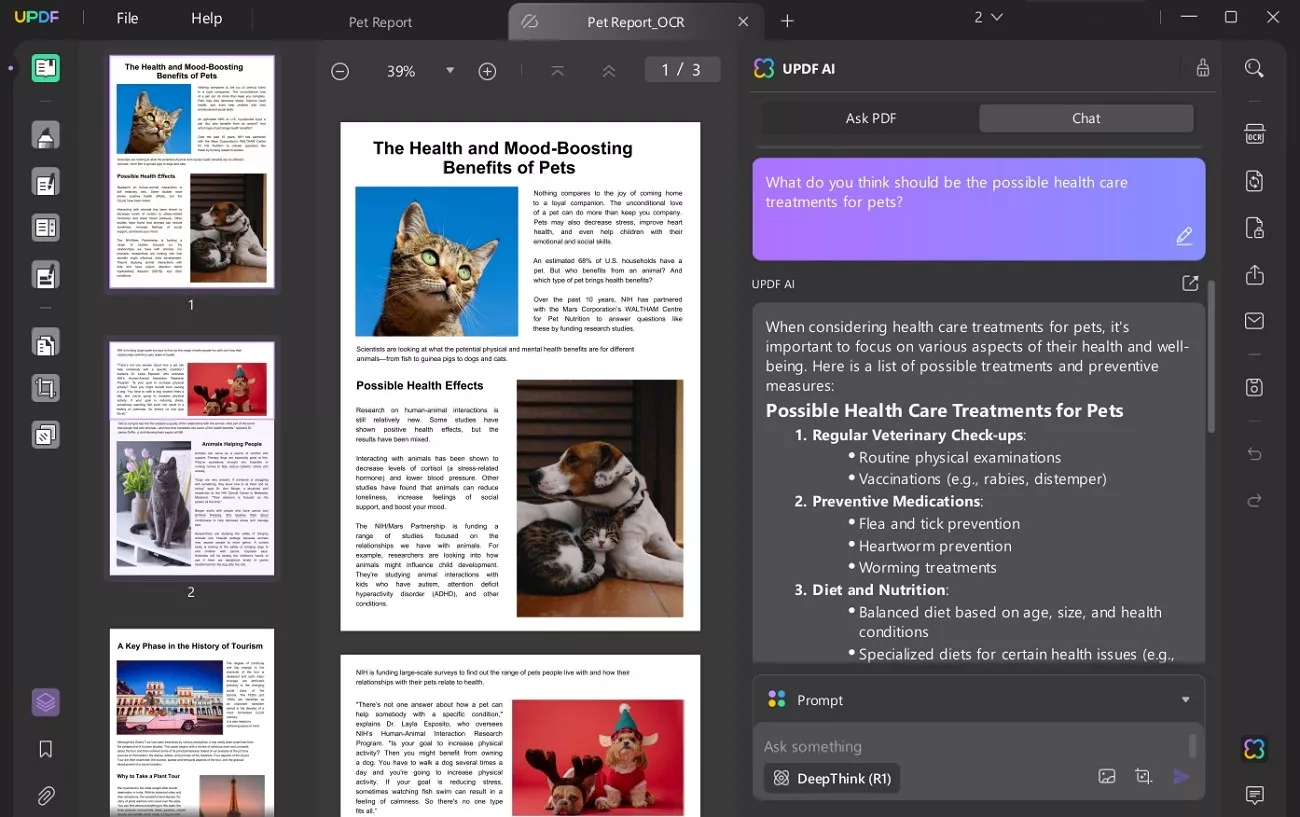Show the Layers panel

46,703
